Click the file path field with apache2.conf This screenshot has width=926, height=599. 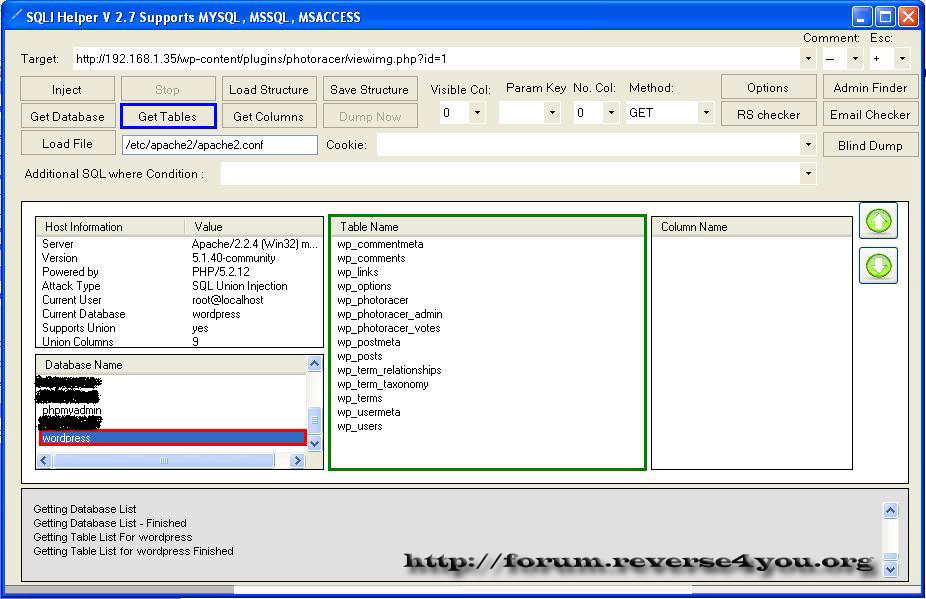pyautogui.click(x=220, y=145)
